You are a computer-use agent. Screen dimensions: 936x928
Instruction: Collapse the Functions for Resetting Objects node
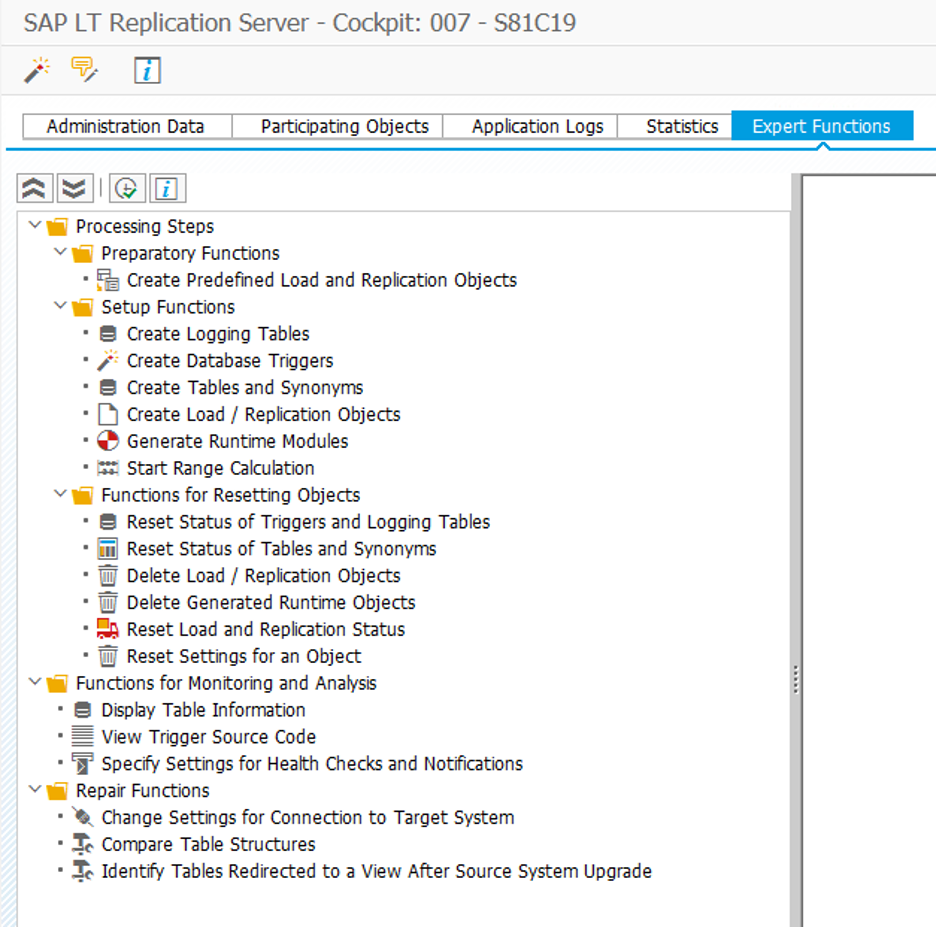point(60,494)
